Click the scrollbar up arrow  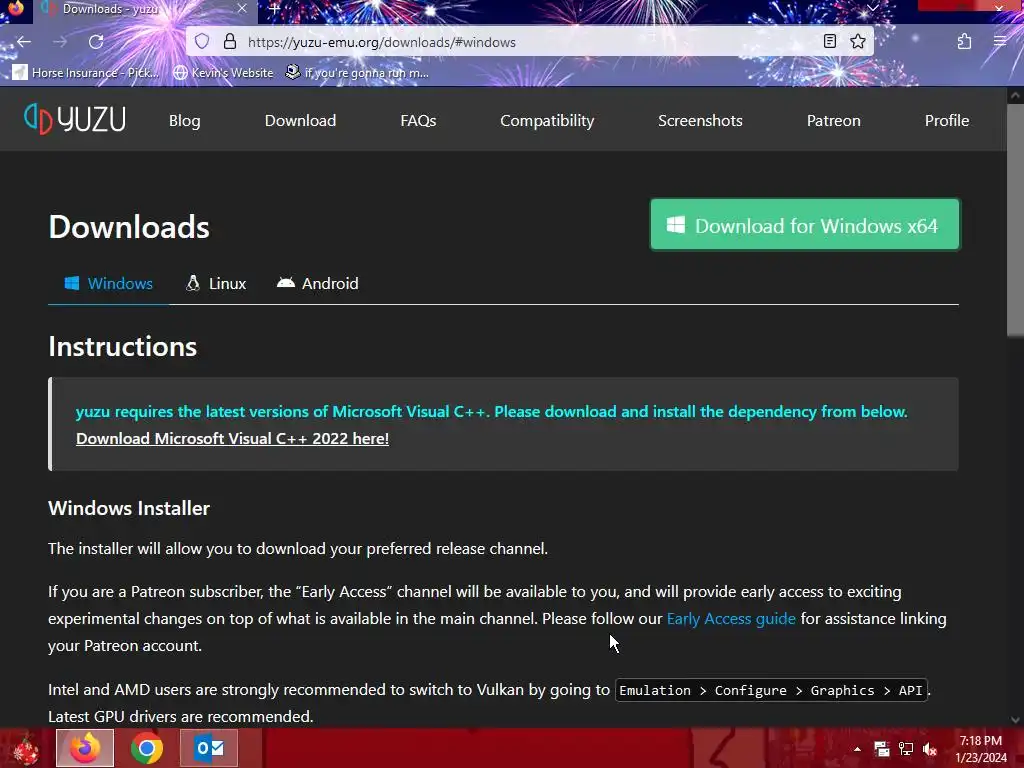pyautogui.click(x=1015, y=95)
